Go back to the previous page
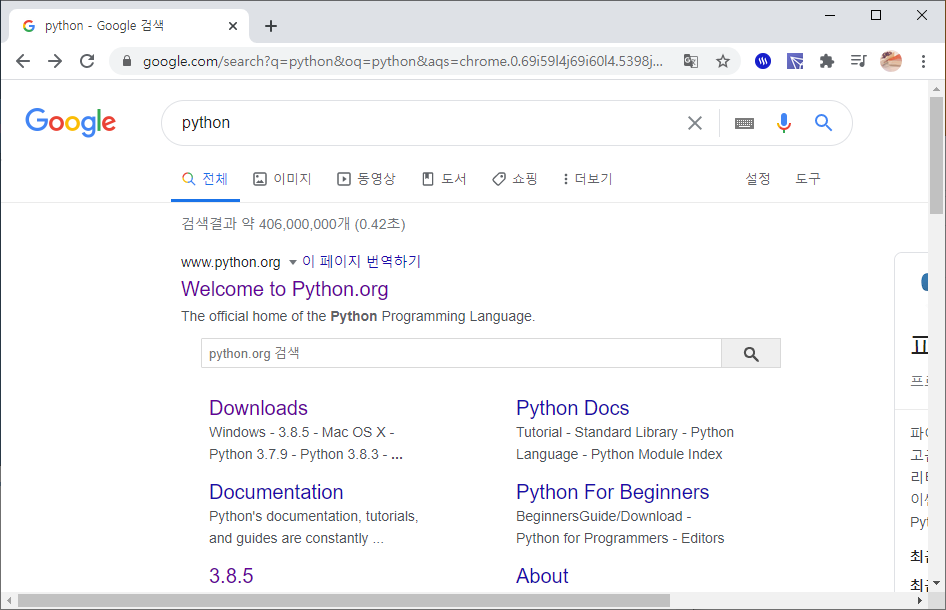The width and height of the screenshot is (946, 610). pos(23,61)
